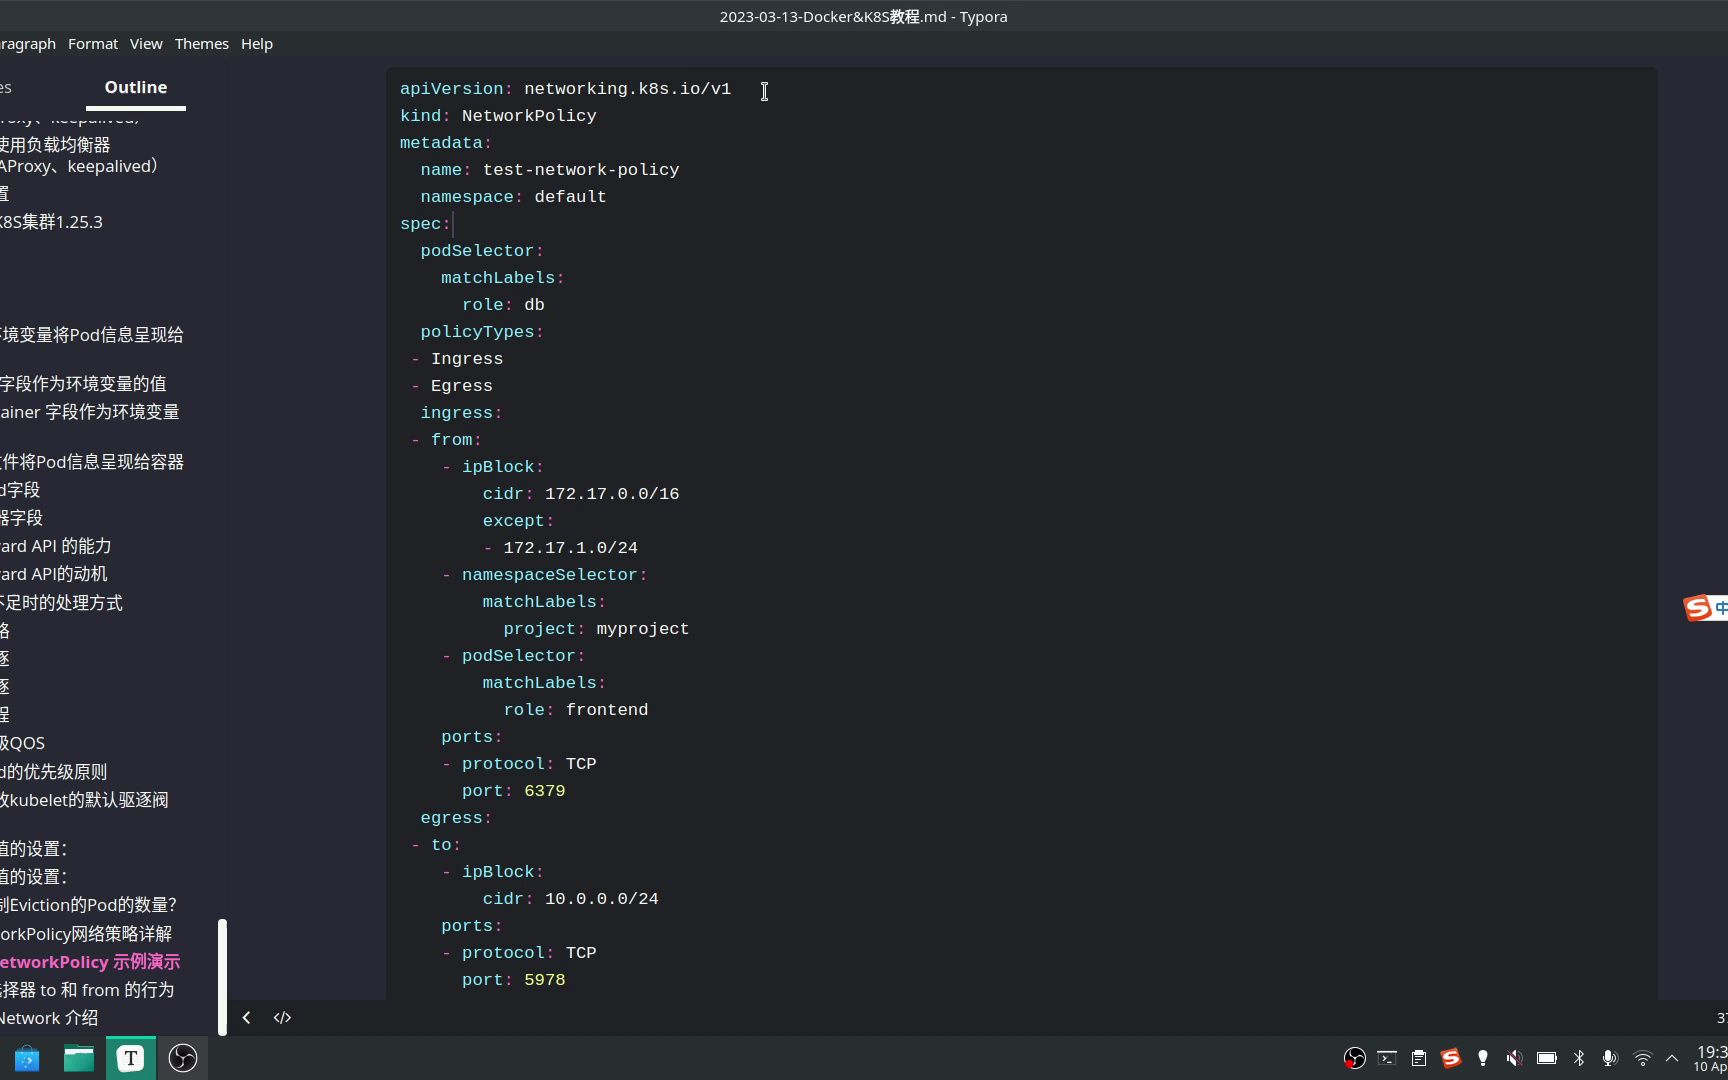Viewport: 1728px width, 1080px height.
Task: Click Sogou input method tray icon
Action: point(1451,1058)
